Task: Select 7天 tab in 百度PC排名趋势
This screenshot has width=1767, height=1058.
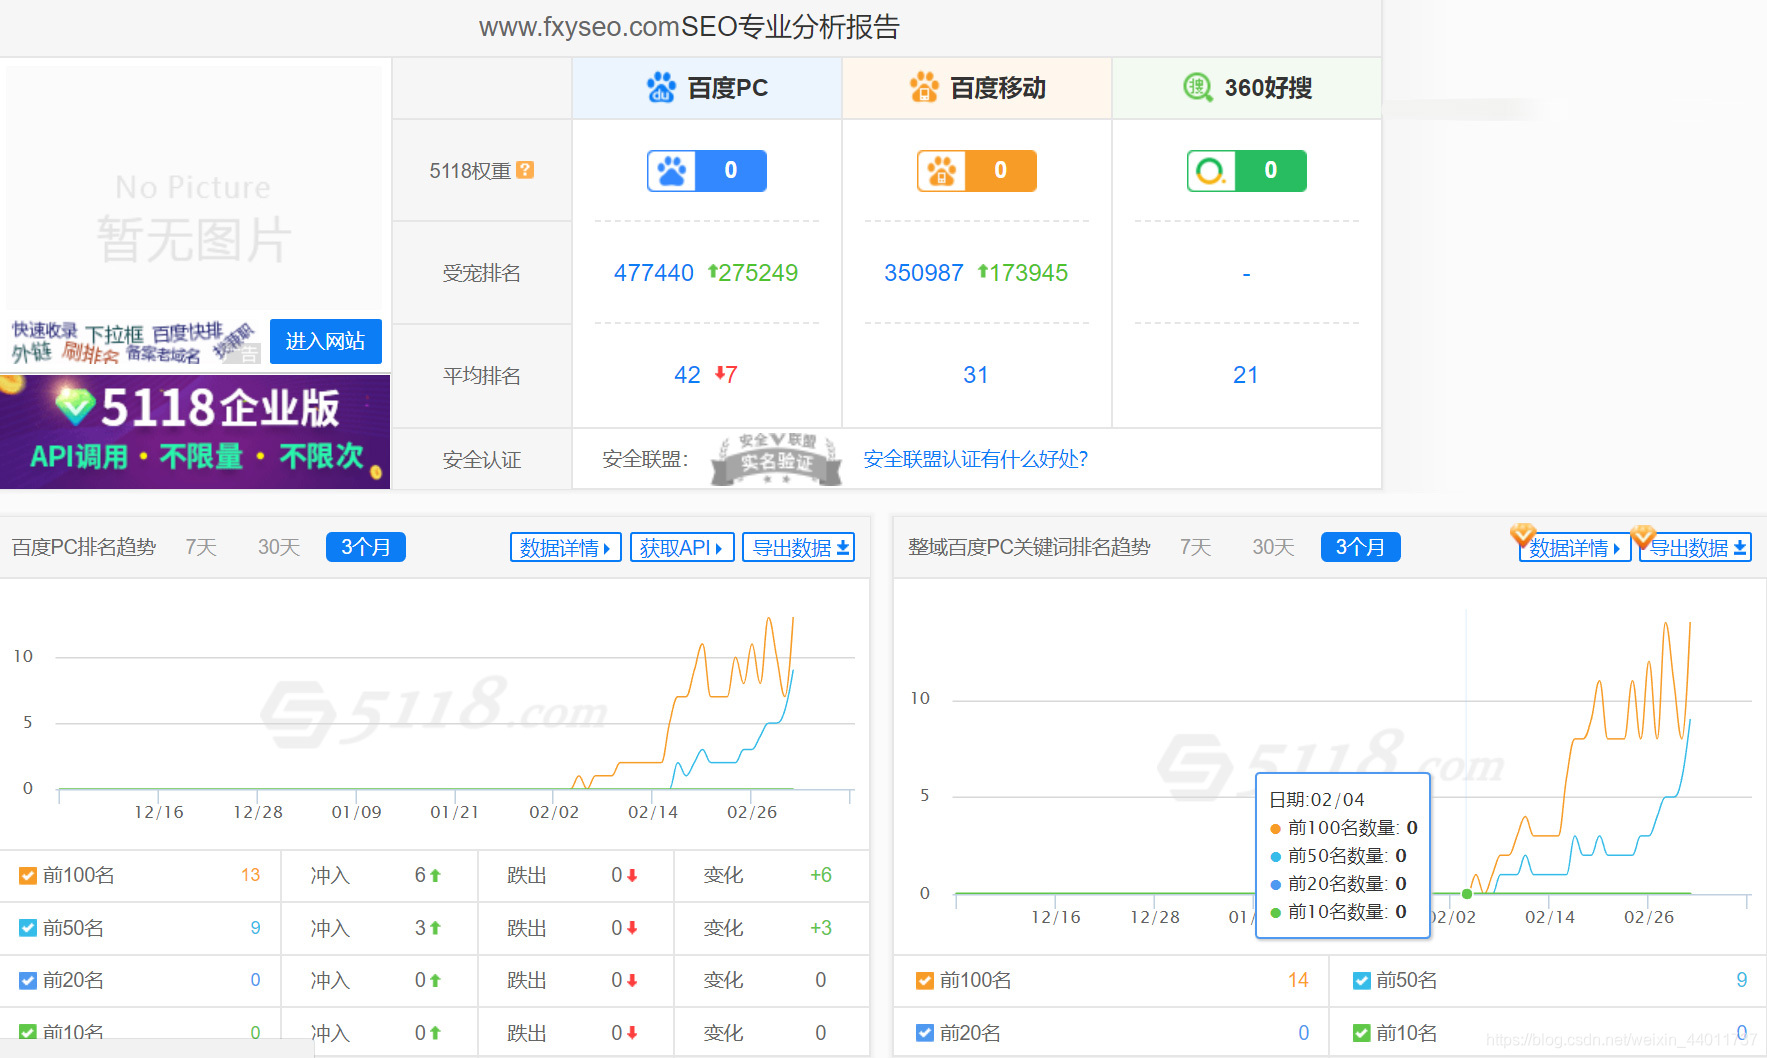Action: (201, 547)
